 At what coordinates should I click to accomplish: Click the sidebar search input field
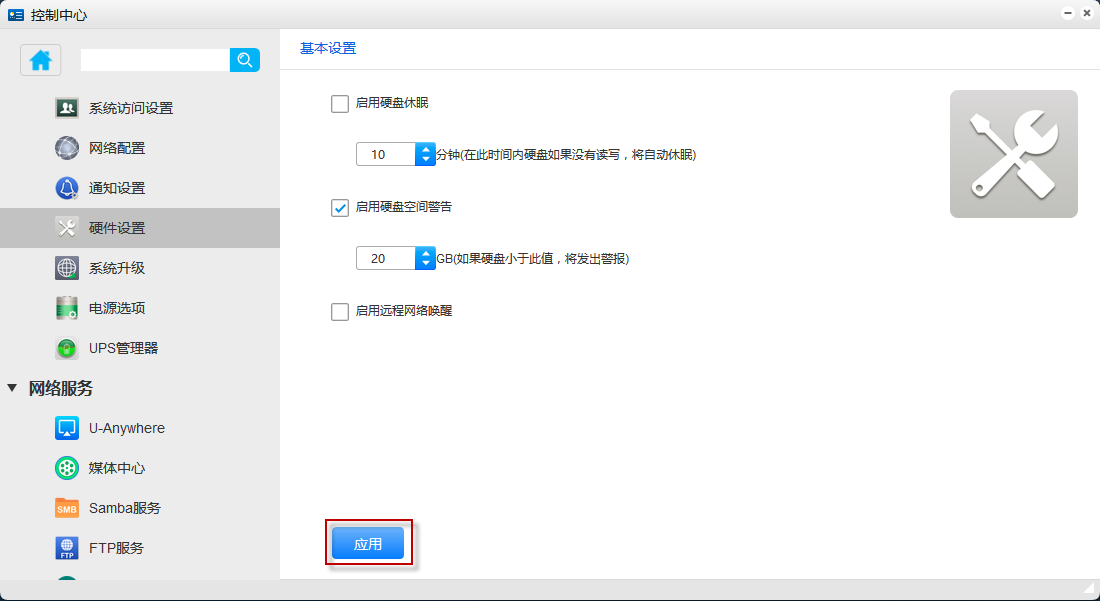click(155, 60)
